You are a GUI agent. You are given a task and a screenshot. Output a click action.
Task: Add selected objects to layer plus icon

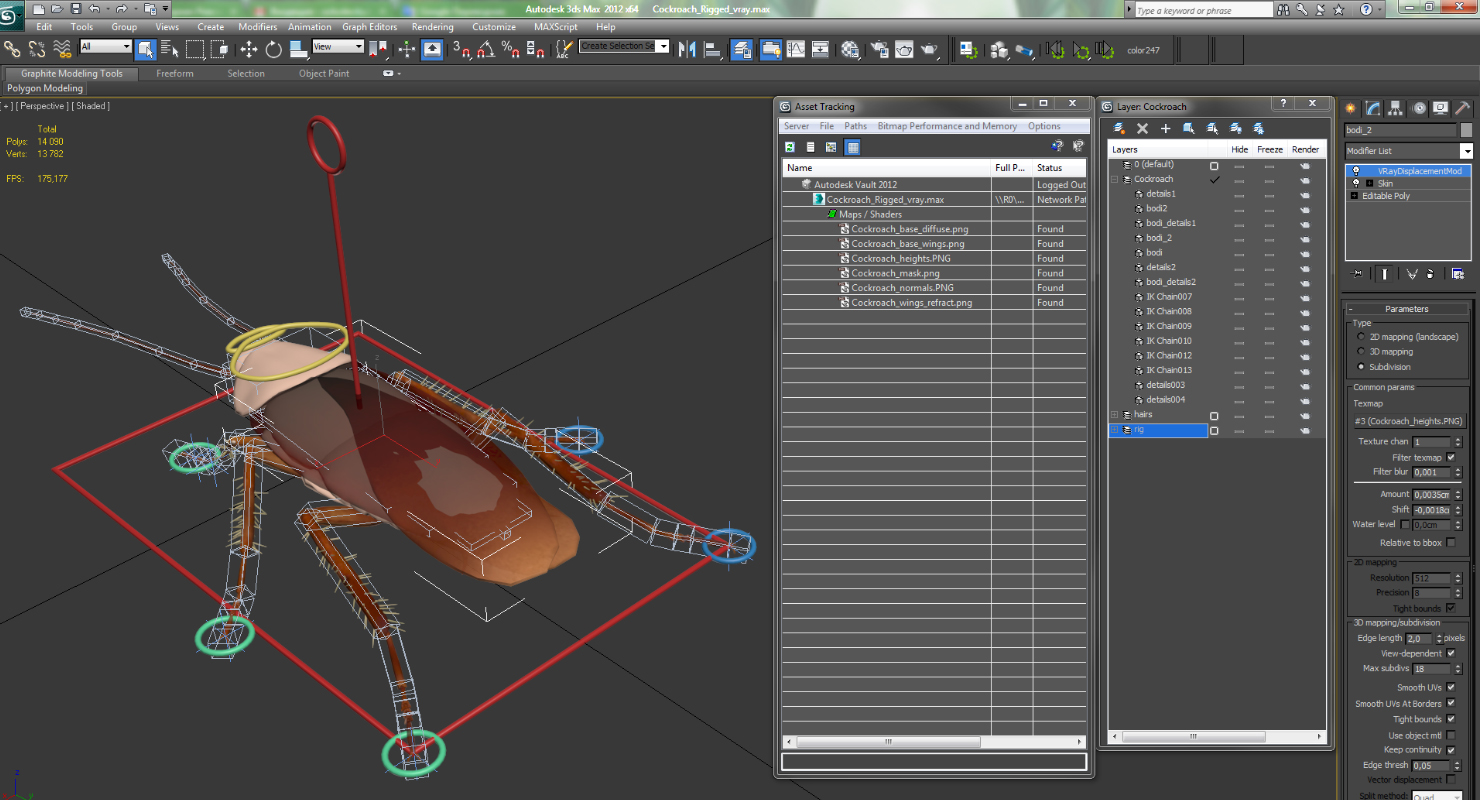click(1165, 128)
